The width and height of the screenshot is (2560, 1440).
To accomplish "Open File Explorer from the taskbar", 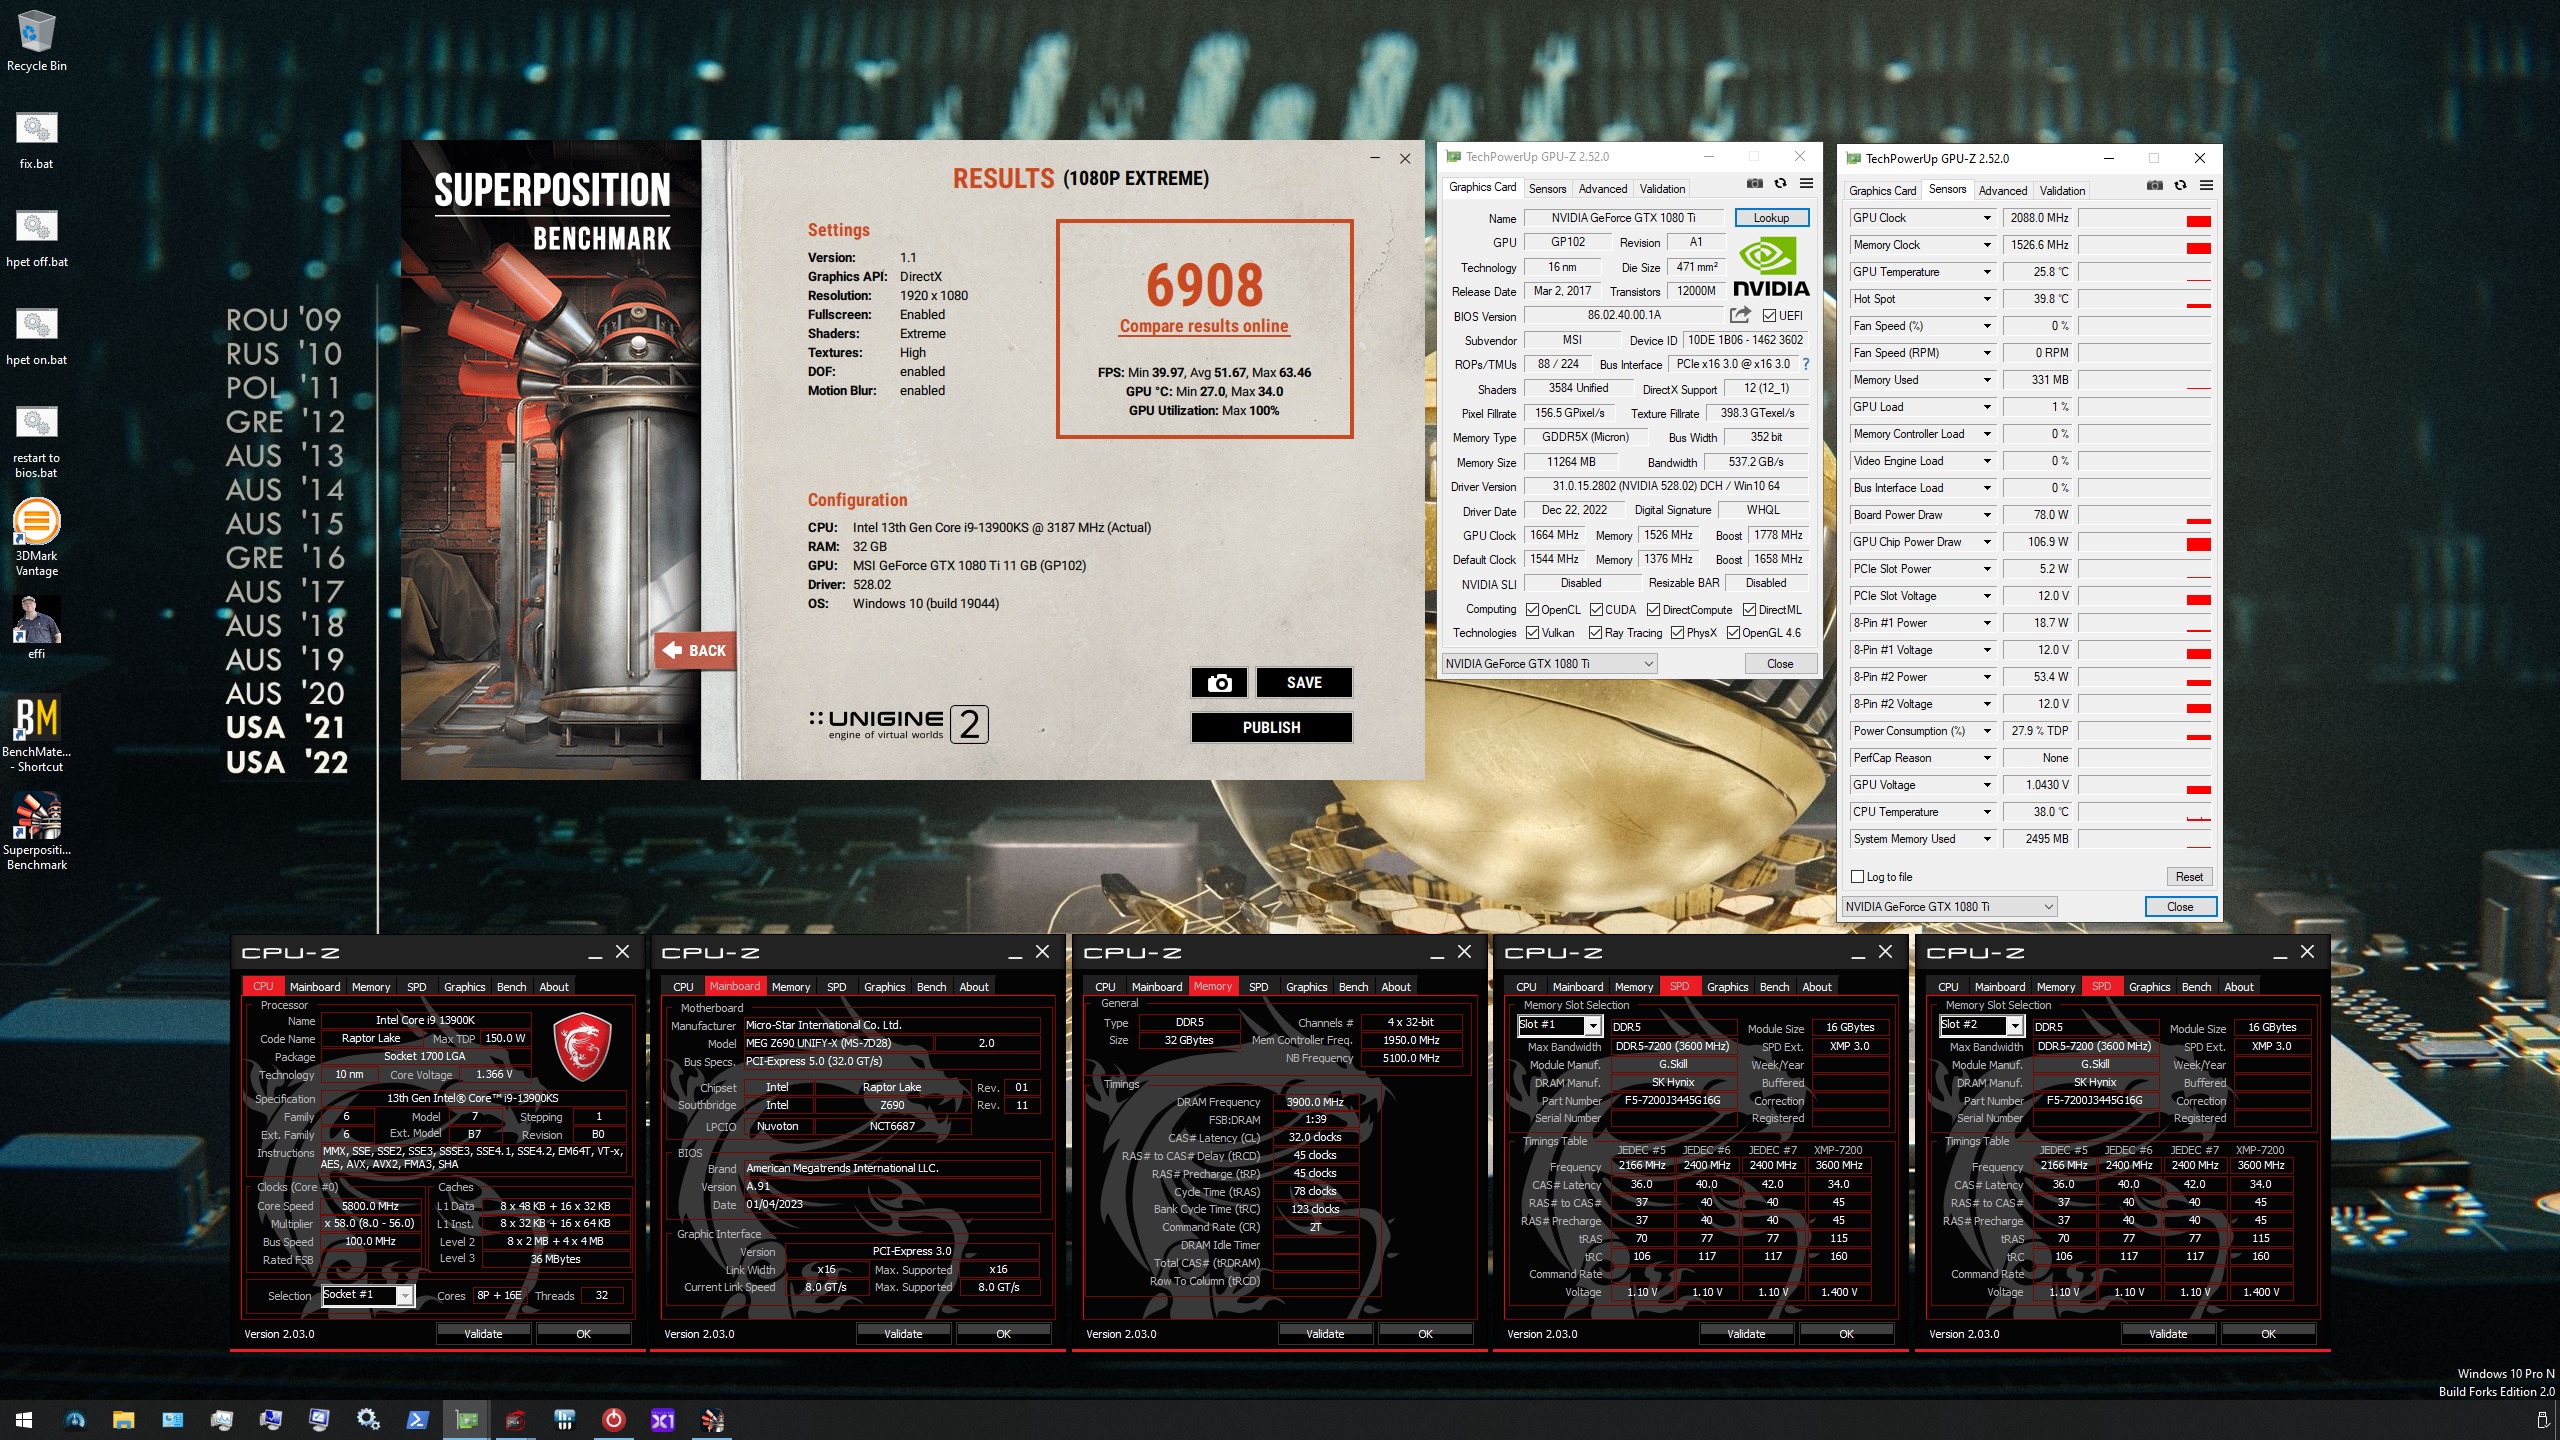I will [123, 1420].
